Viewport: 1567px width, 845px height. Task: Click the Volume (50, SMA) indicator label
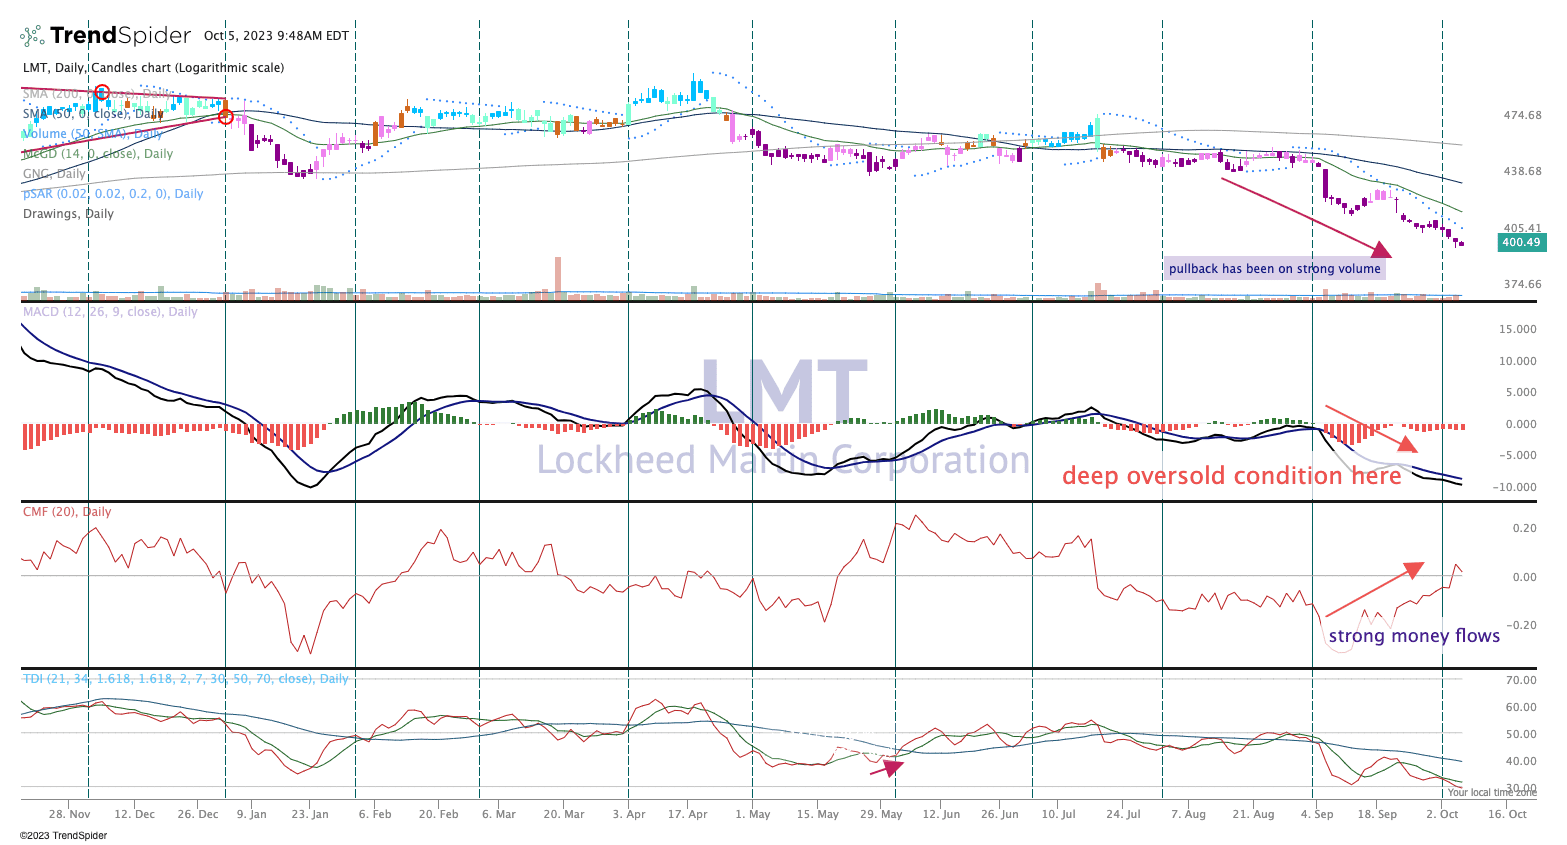point(92,134)
